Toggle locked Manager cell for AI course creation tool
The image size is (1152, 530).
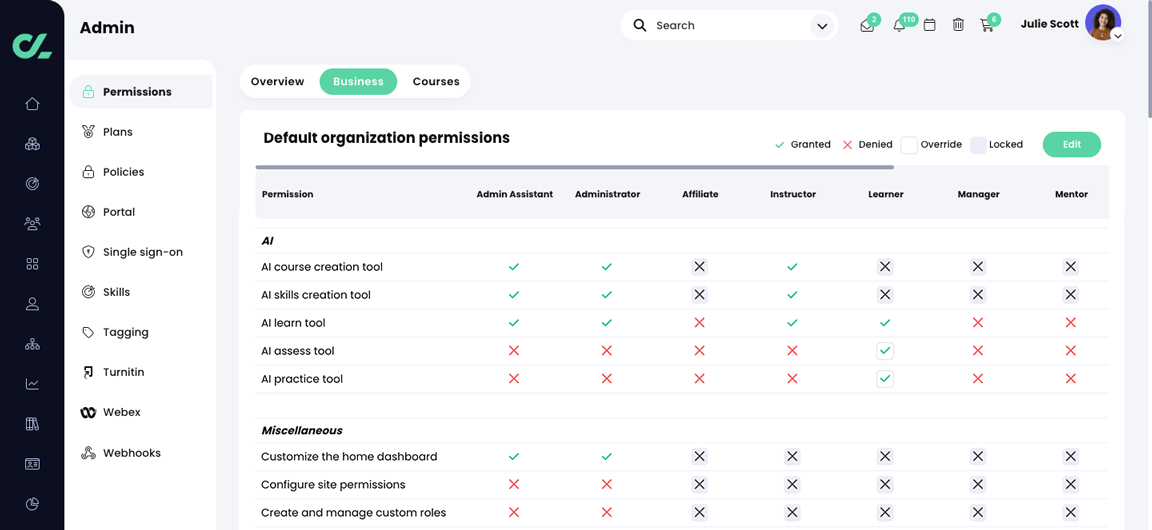(x=978, y=267)
